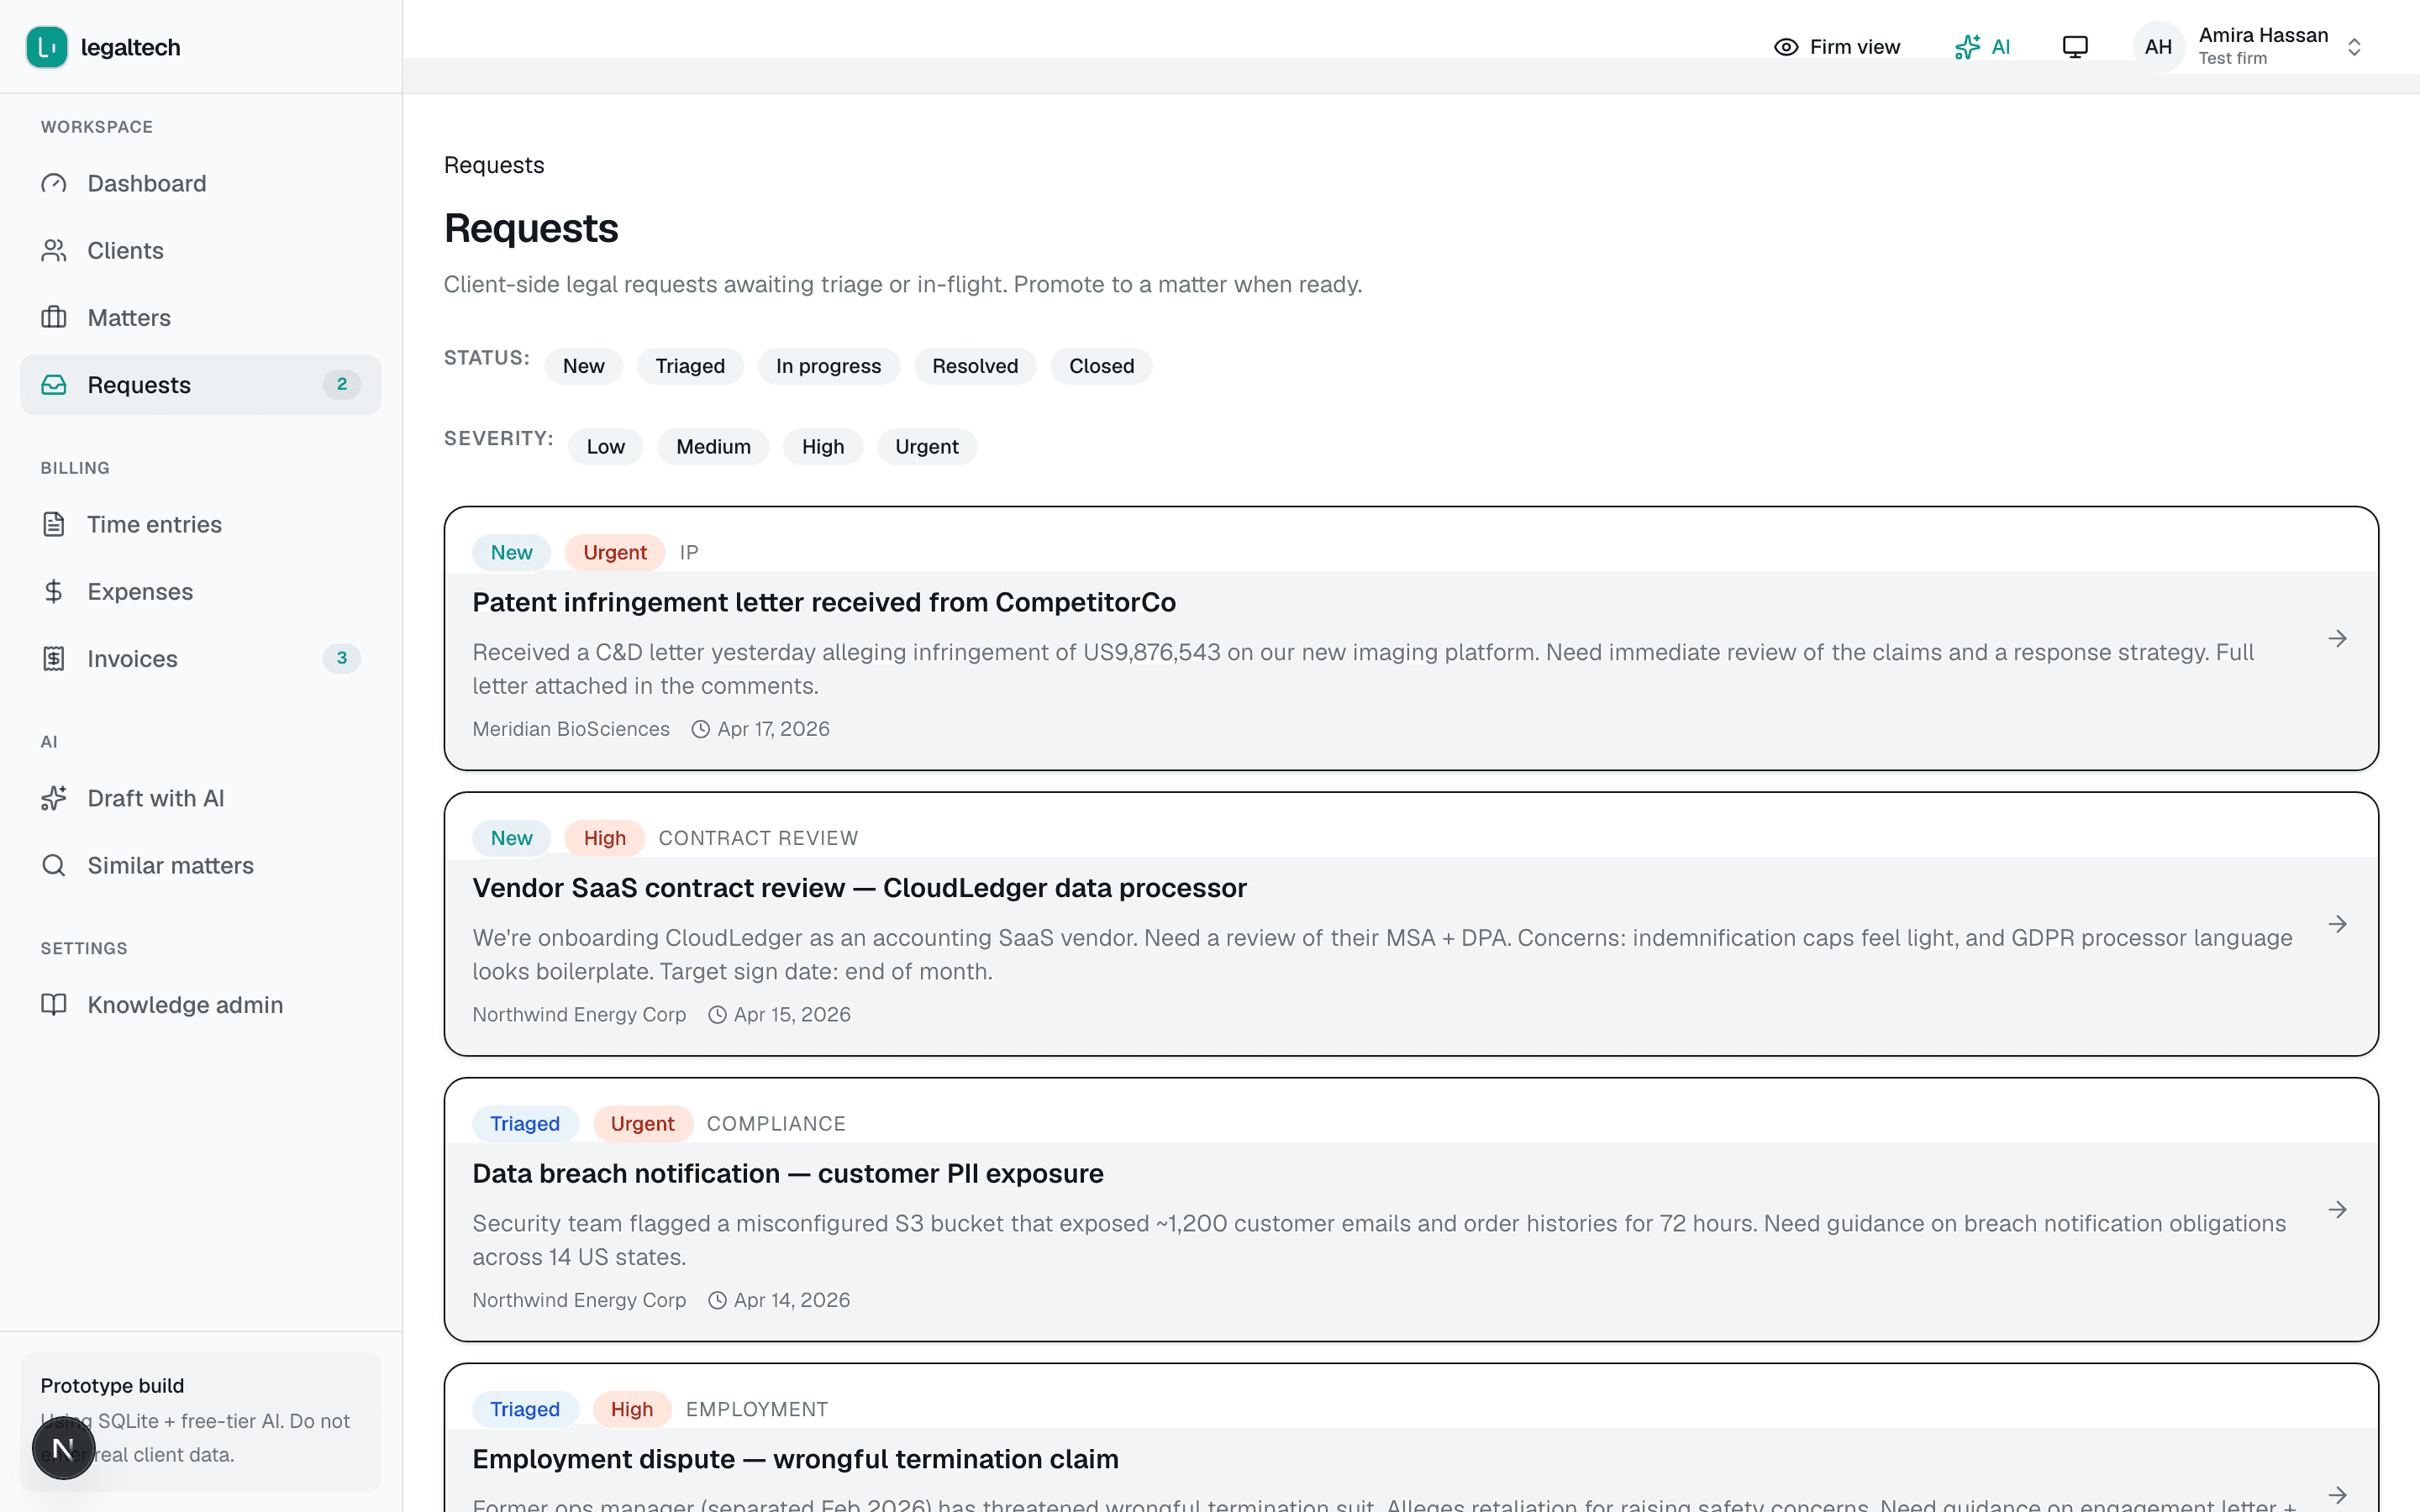Click the Knowledge admin book icon
The image size is (2420, 1512).
click(x=54, y=1004)
